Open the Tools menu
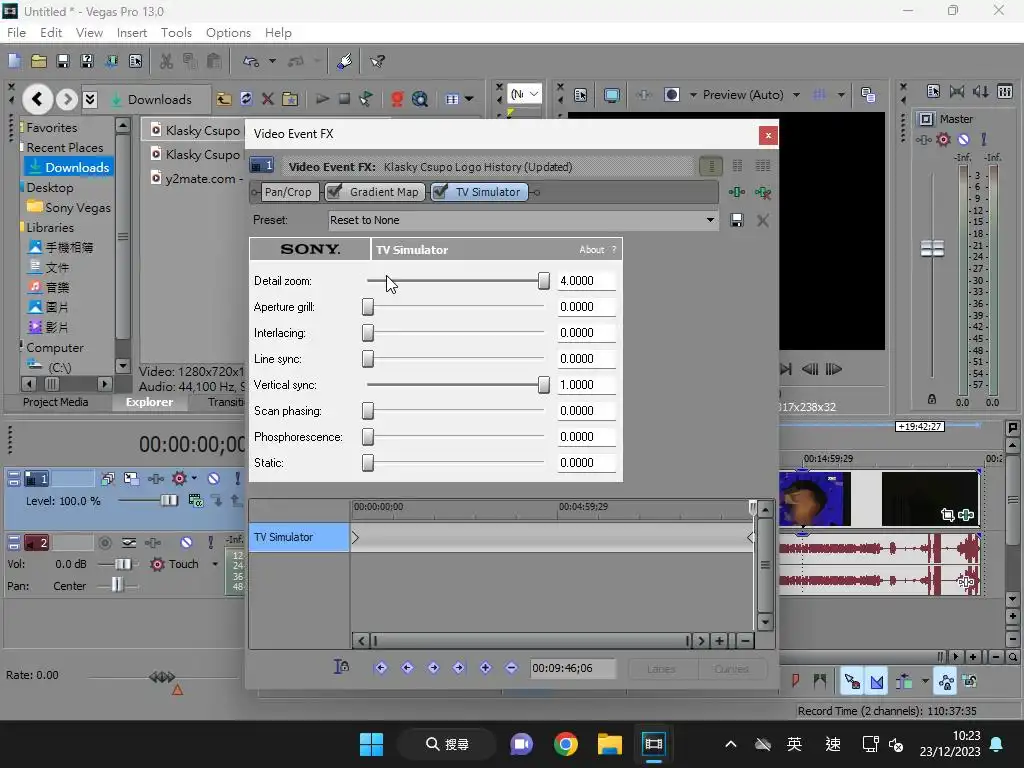1024x768 pixels. click(176, 33)
